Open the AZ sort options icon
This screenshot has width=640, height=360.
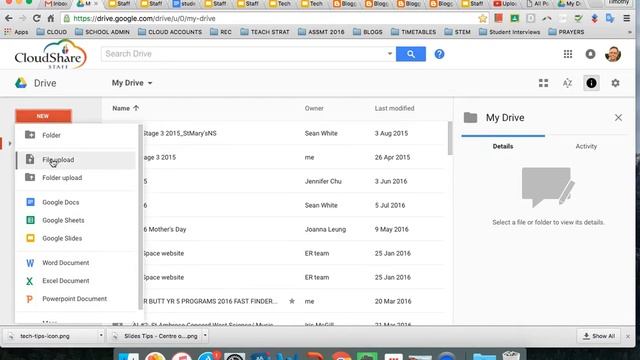coord(567,83)
